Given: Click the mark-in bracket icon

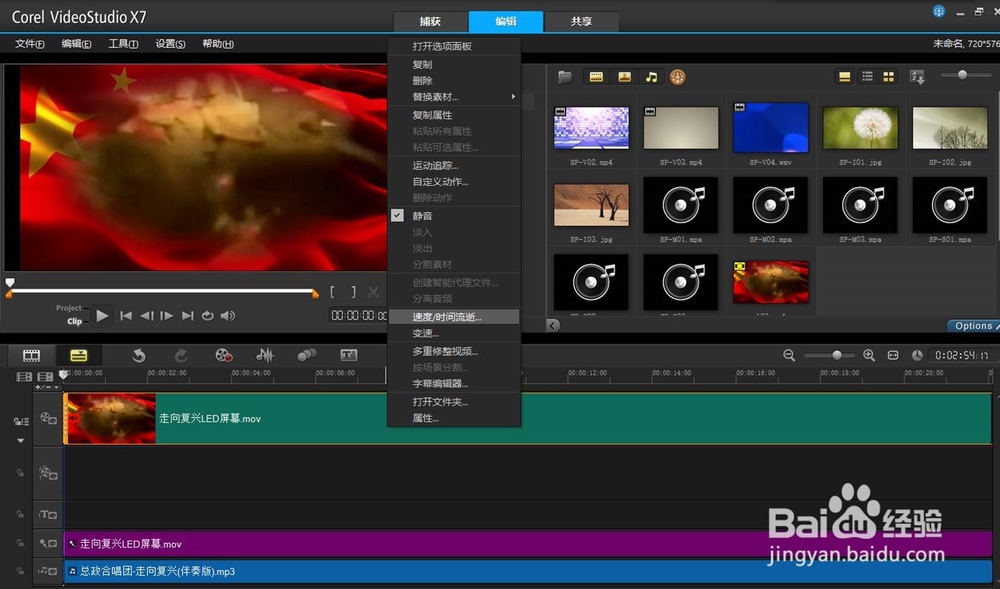Looking at the screenshot, I should (x=332, y=292).
